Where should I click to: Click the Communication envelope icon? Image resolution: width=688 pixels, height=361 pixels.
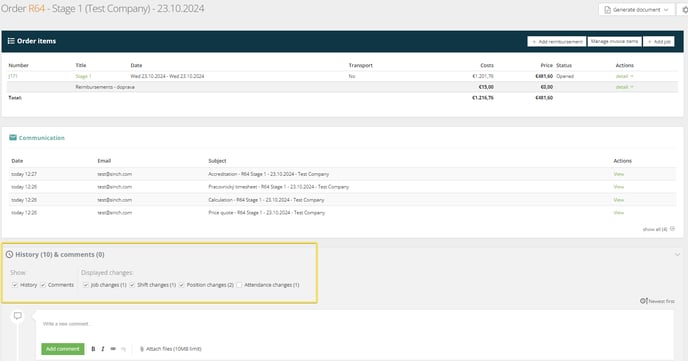[13, 138]
